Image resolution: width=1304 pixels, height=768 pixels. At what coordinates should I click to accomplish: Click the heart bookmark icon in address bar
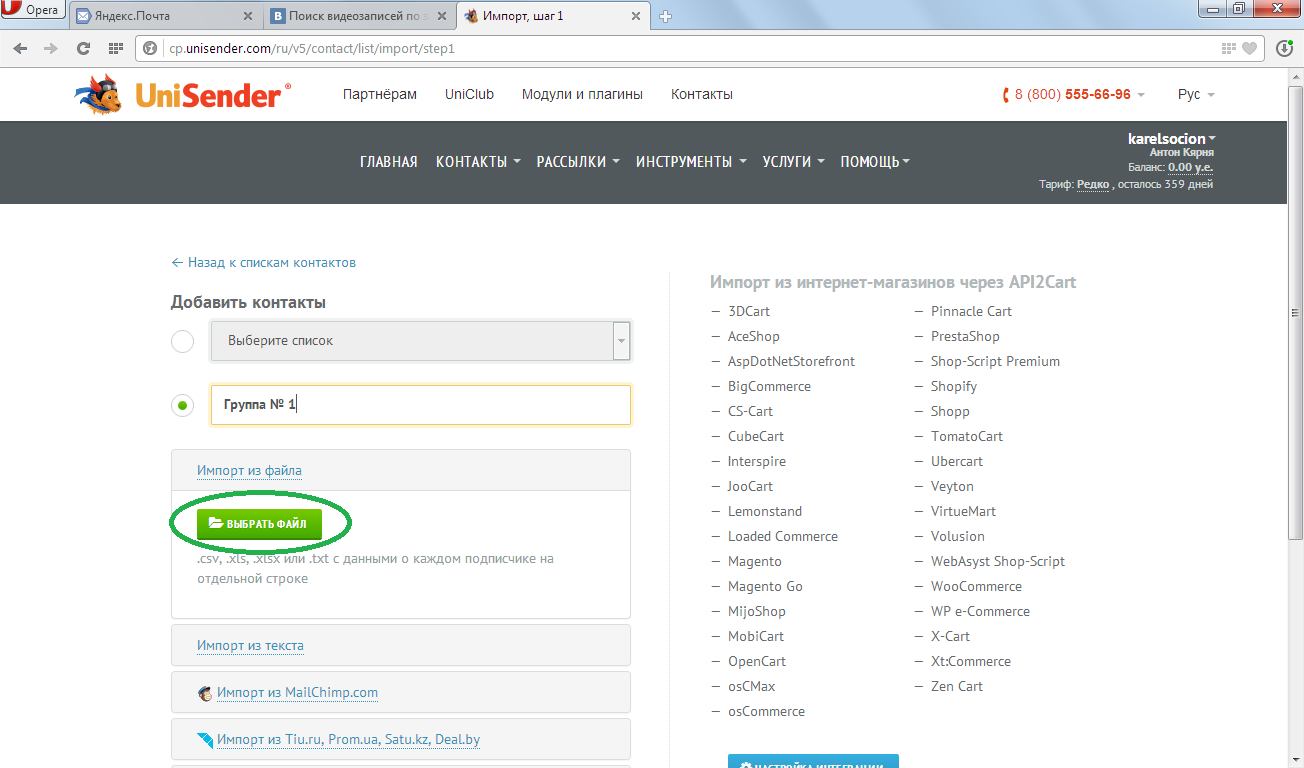click(x=1250, y=48)
